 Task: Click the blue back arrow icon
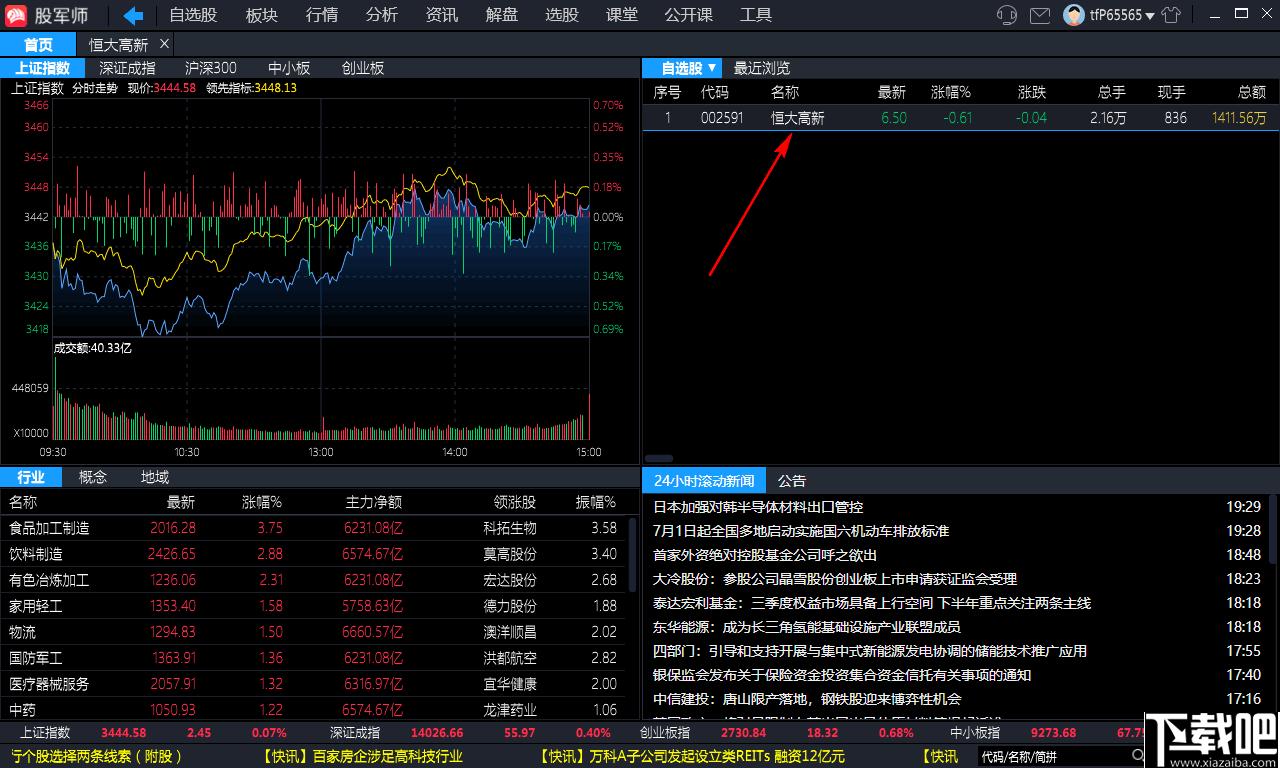[133, 15]
